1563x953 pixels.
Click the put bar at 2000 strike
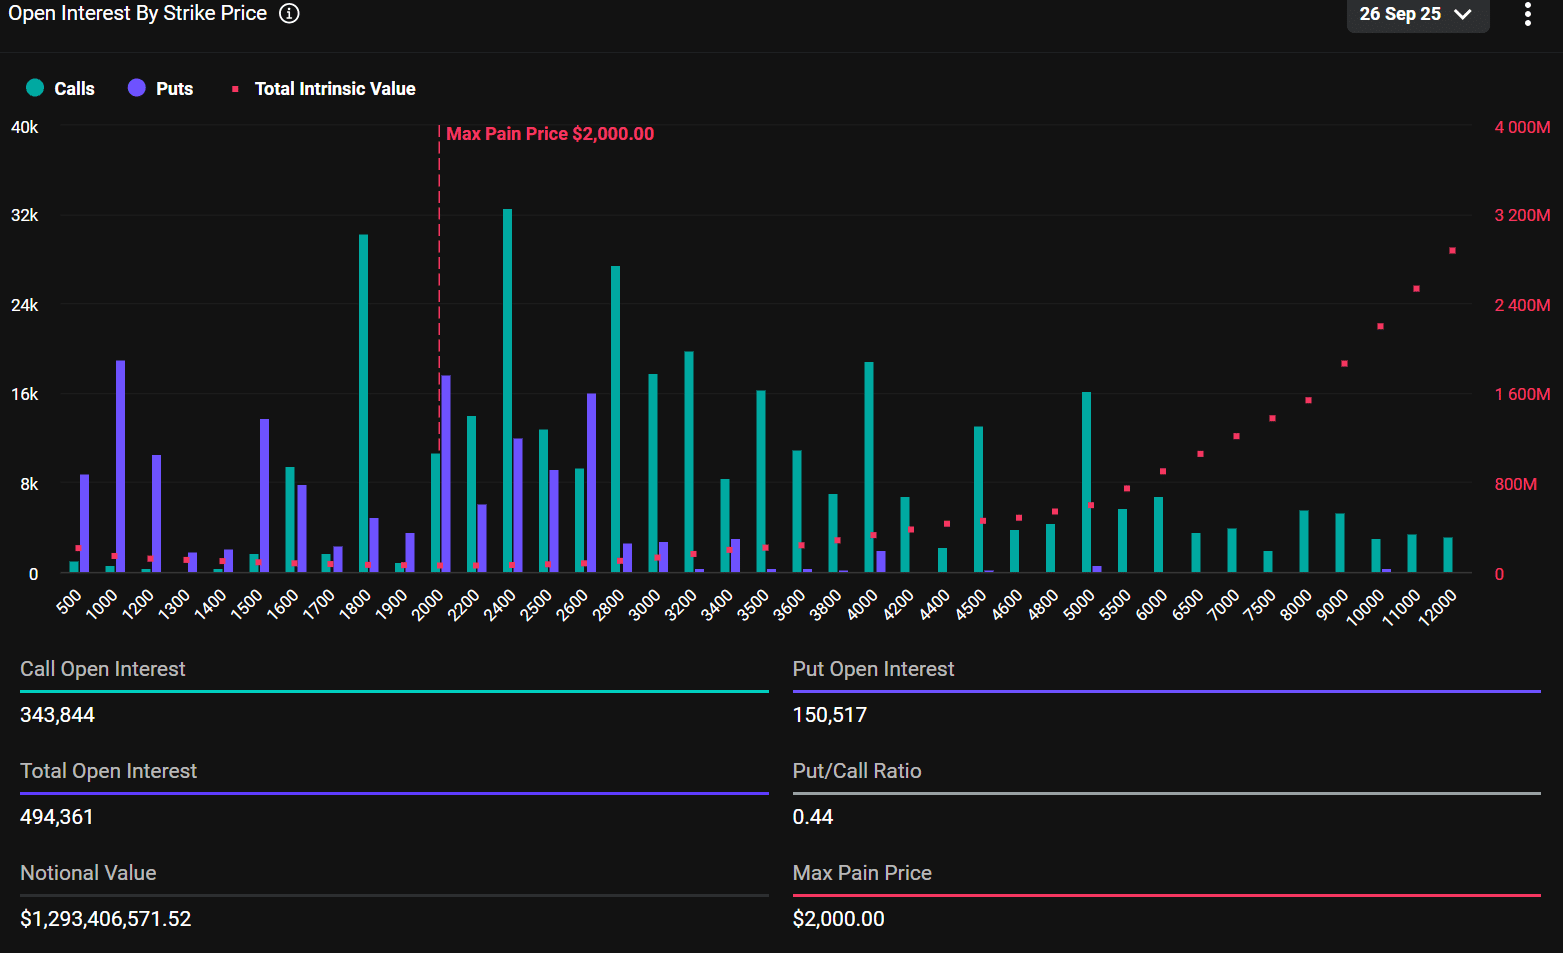point(446,473)
